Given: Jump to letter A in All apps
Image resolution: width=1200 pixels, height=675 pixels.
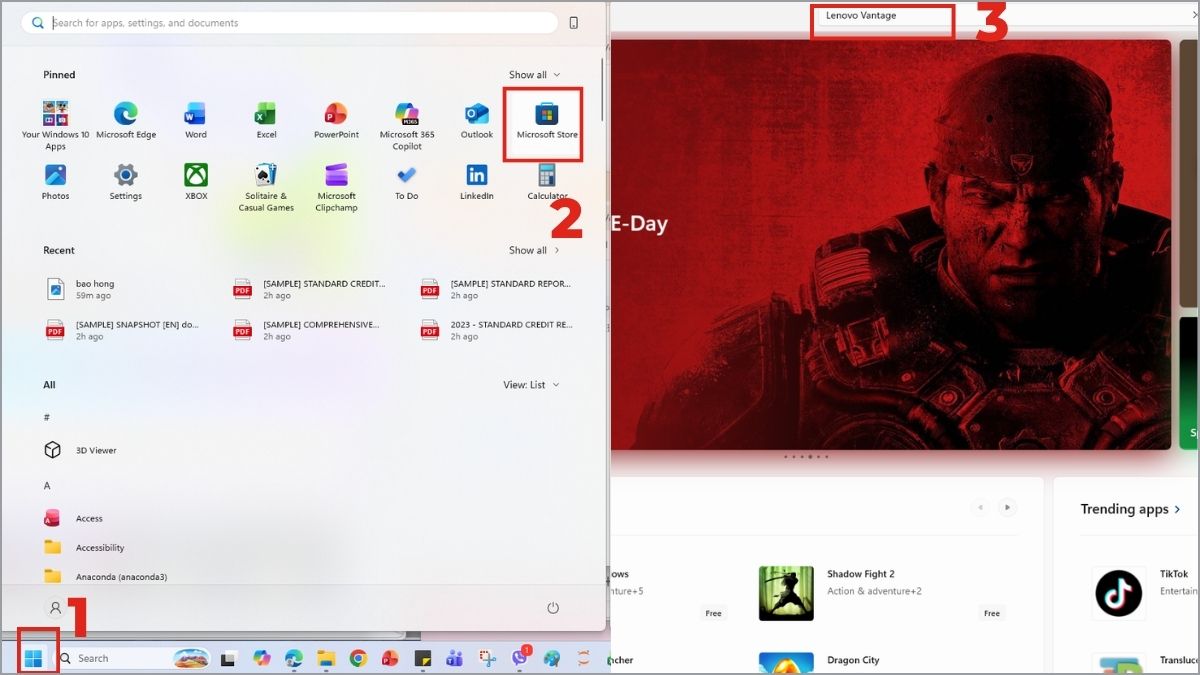Looking at the screenshot, I should click(47, 486).
